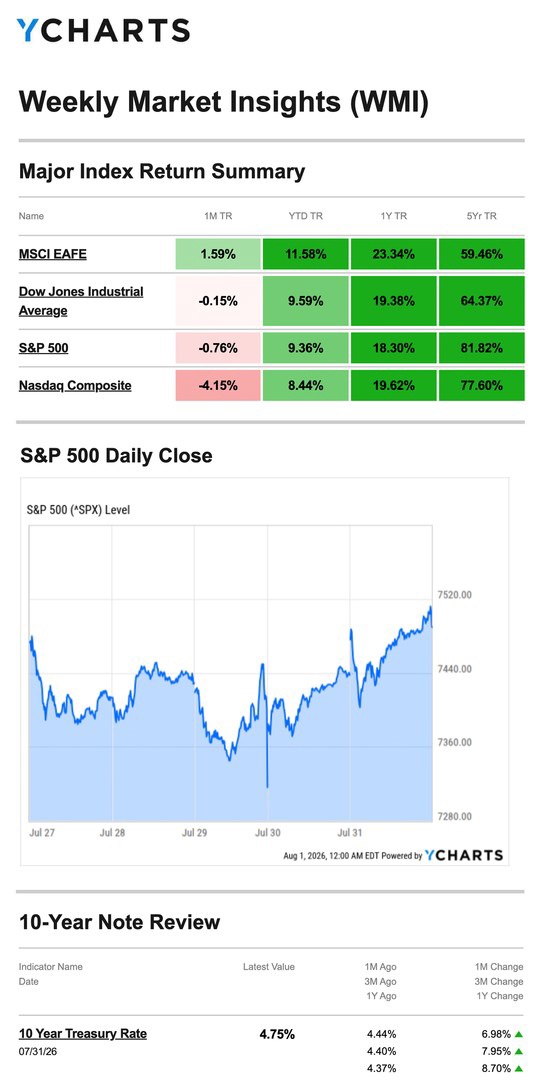Click the 1Y TR column header

[x=394, y=216]
